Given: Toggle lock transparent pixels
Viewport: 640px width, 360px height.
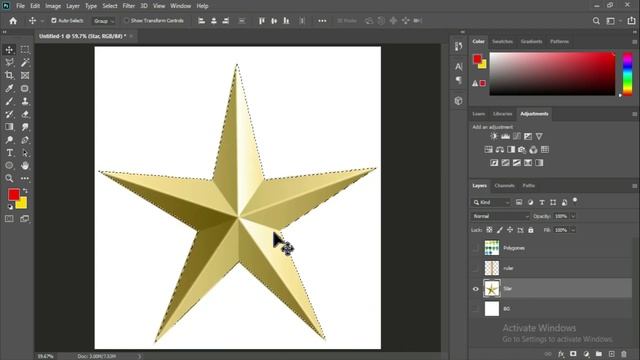Looking at the screenshot, I should click(489, 230).
